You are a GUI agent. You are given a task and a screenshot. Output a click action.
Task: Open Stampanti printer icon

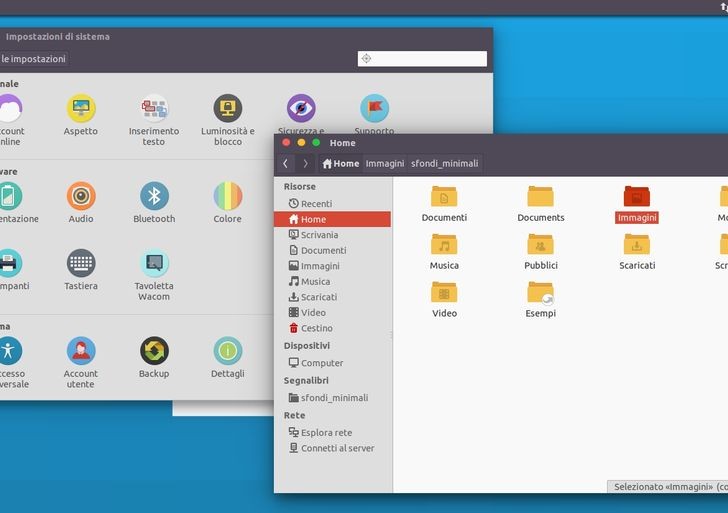[10, 263]
